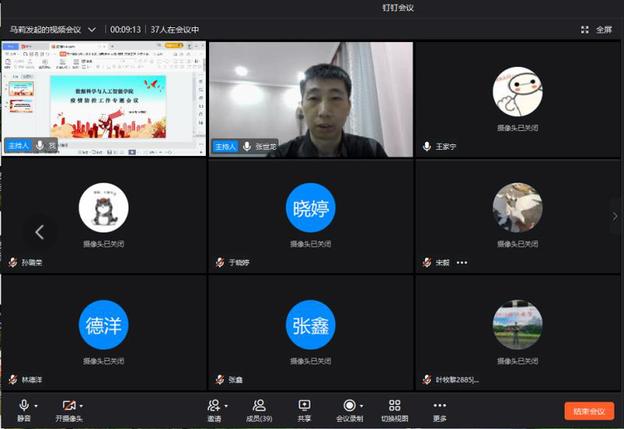Start 会议录制 meeting recording

click(349, 409)
